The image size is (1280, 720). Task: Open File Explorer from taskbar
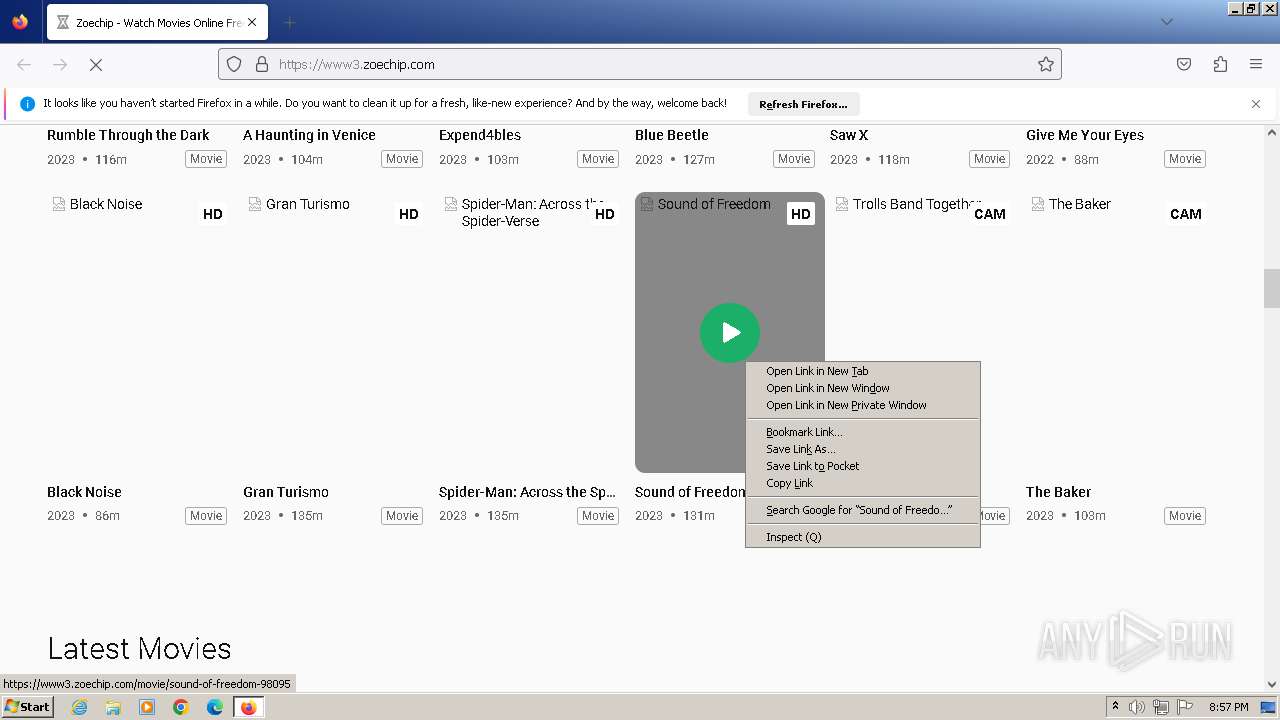point(113,707)
